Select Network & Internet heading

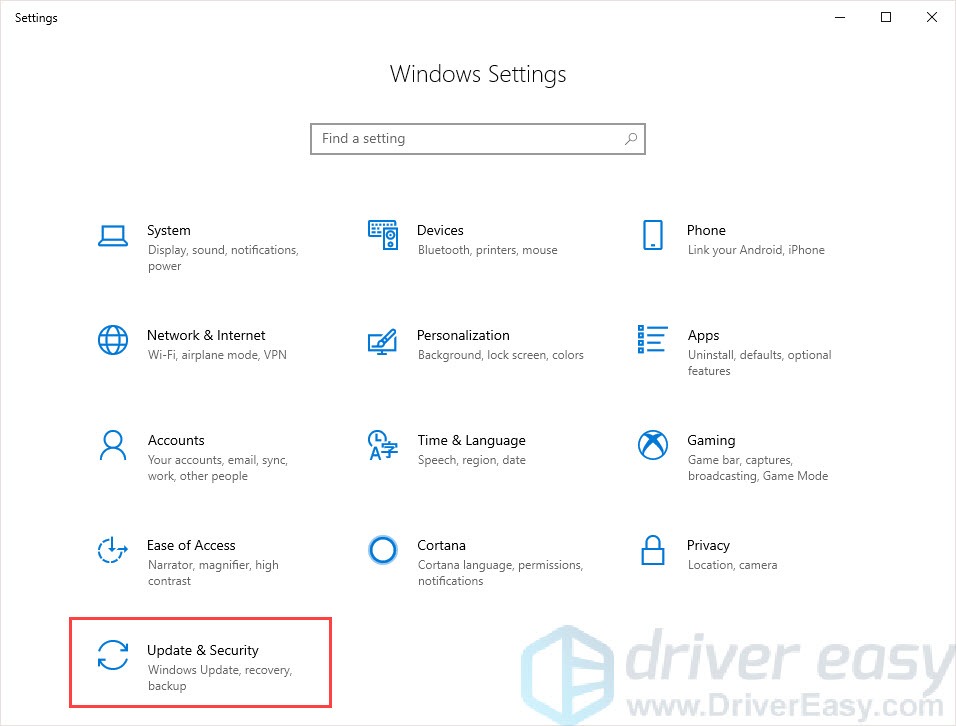tap(206, 335)
